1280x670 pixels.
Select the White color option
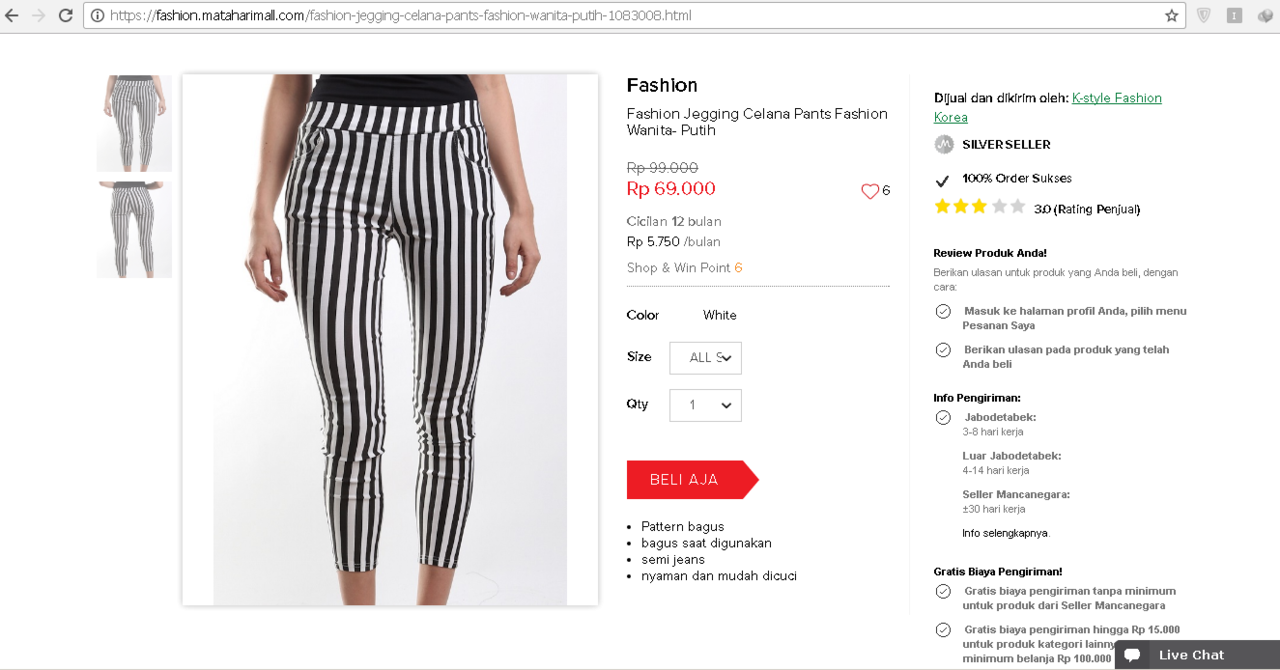719,316
